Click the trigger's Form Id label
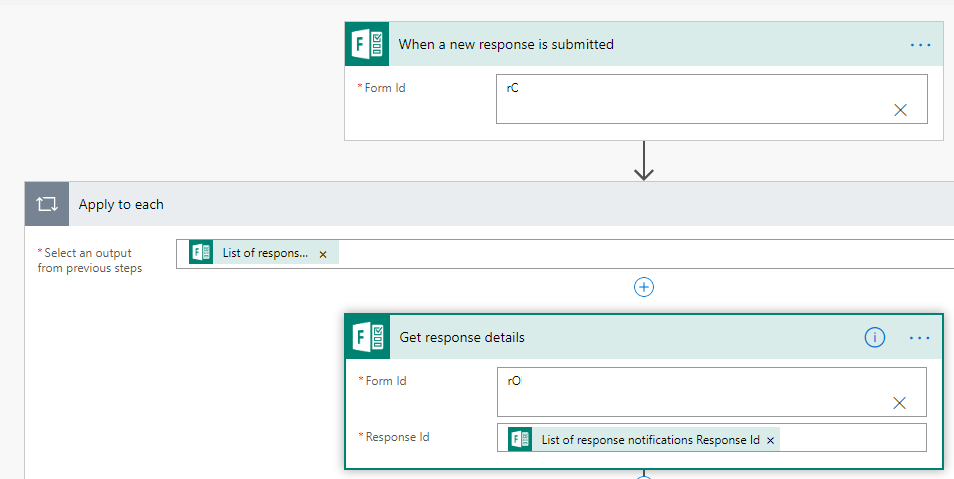The image size is (954, 479). 385,88
